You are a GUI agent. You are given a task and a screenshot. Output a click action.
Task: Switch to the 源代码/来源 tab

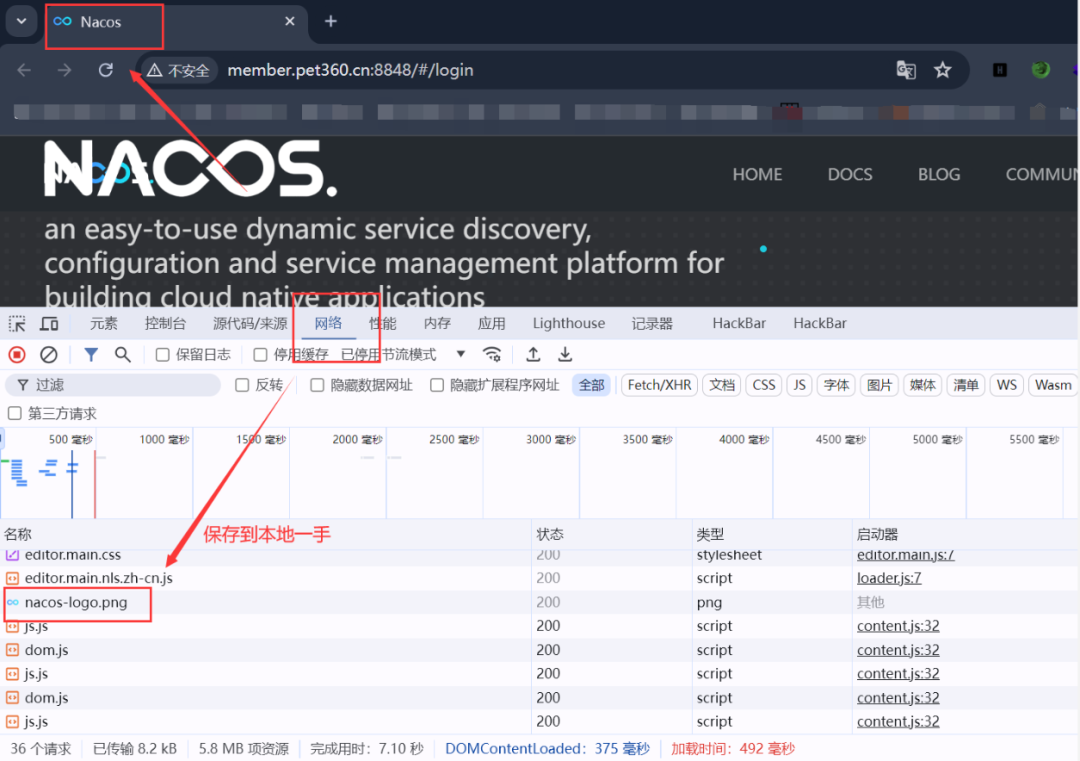[x=250, y=324]
